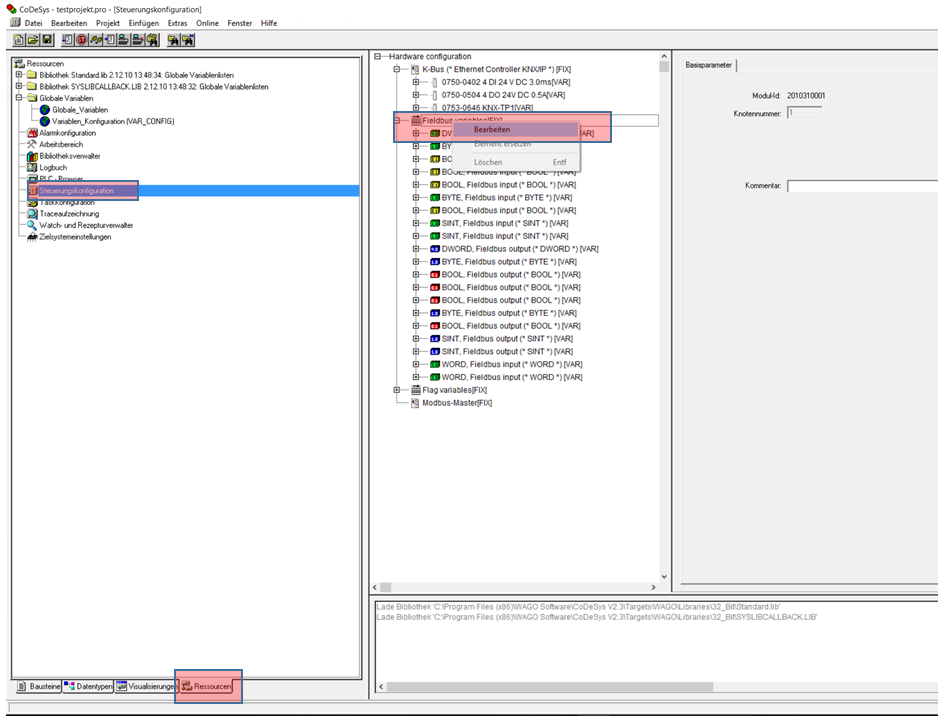Click the Flag variables icon
This screenshot has width=940, height=716.
[415, 390]
